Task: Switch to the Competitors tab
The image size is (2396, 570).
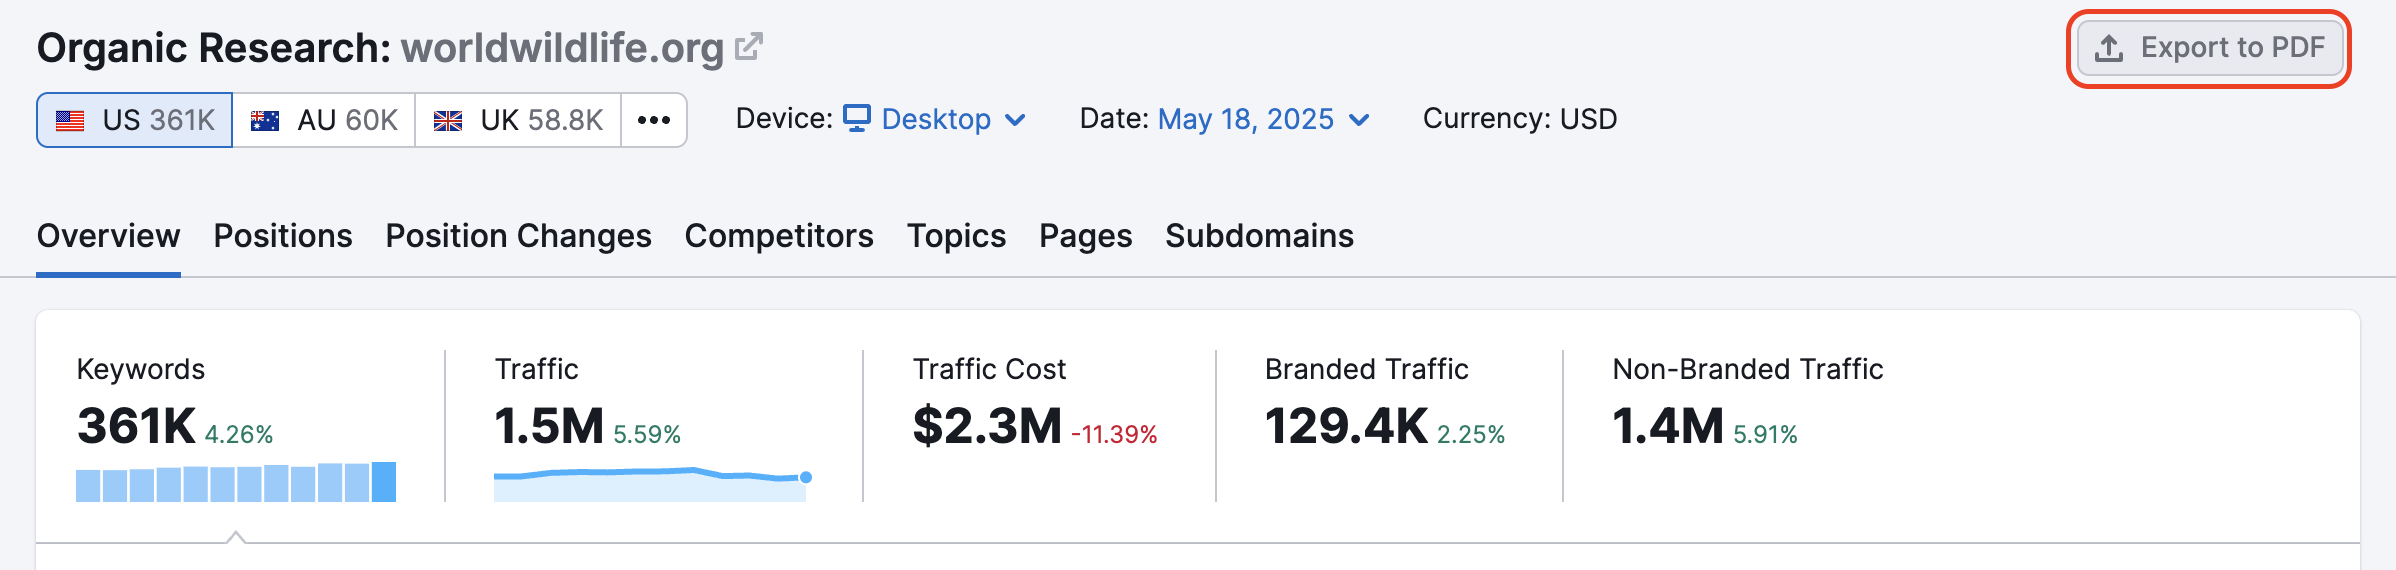Action: (779, 236)
